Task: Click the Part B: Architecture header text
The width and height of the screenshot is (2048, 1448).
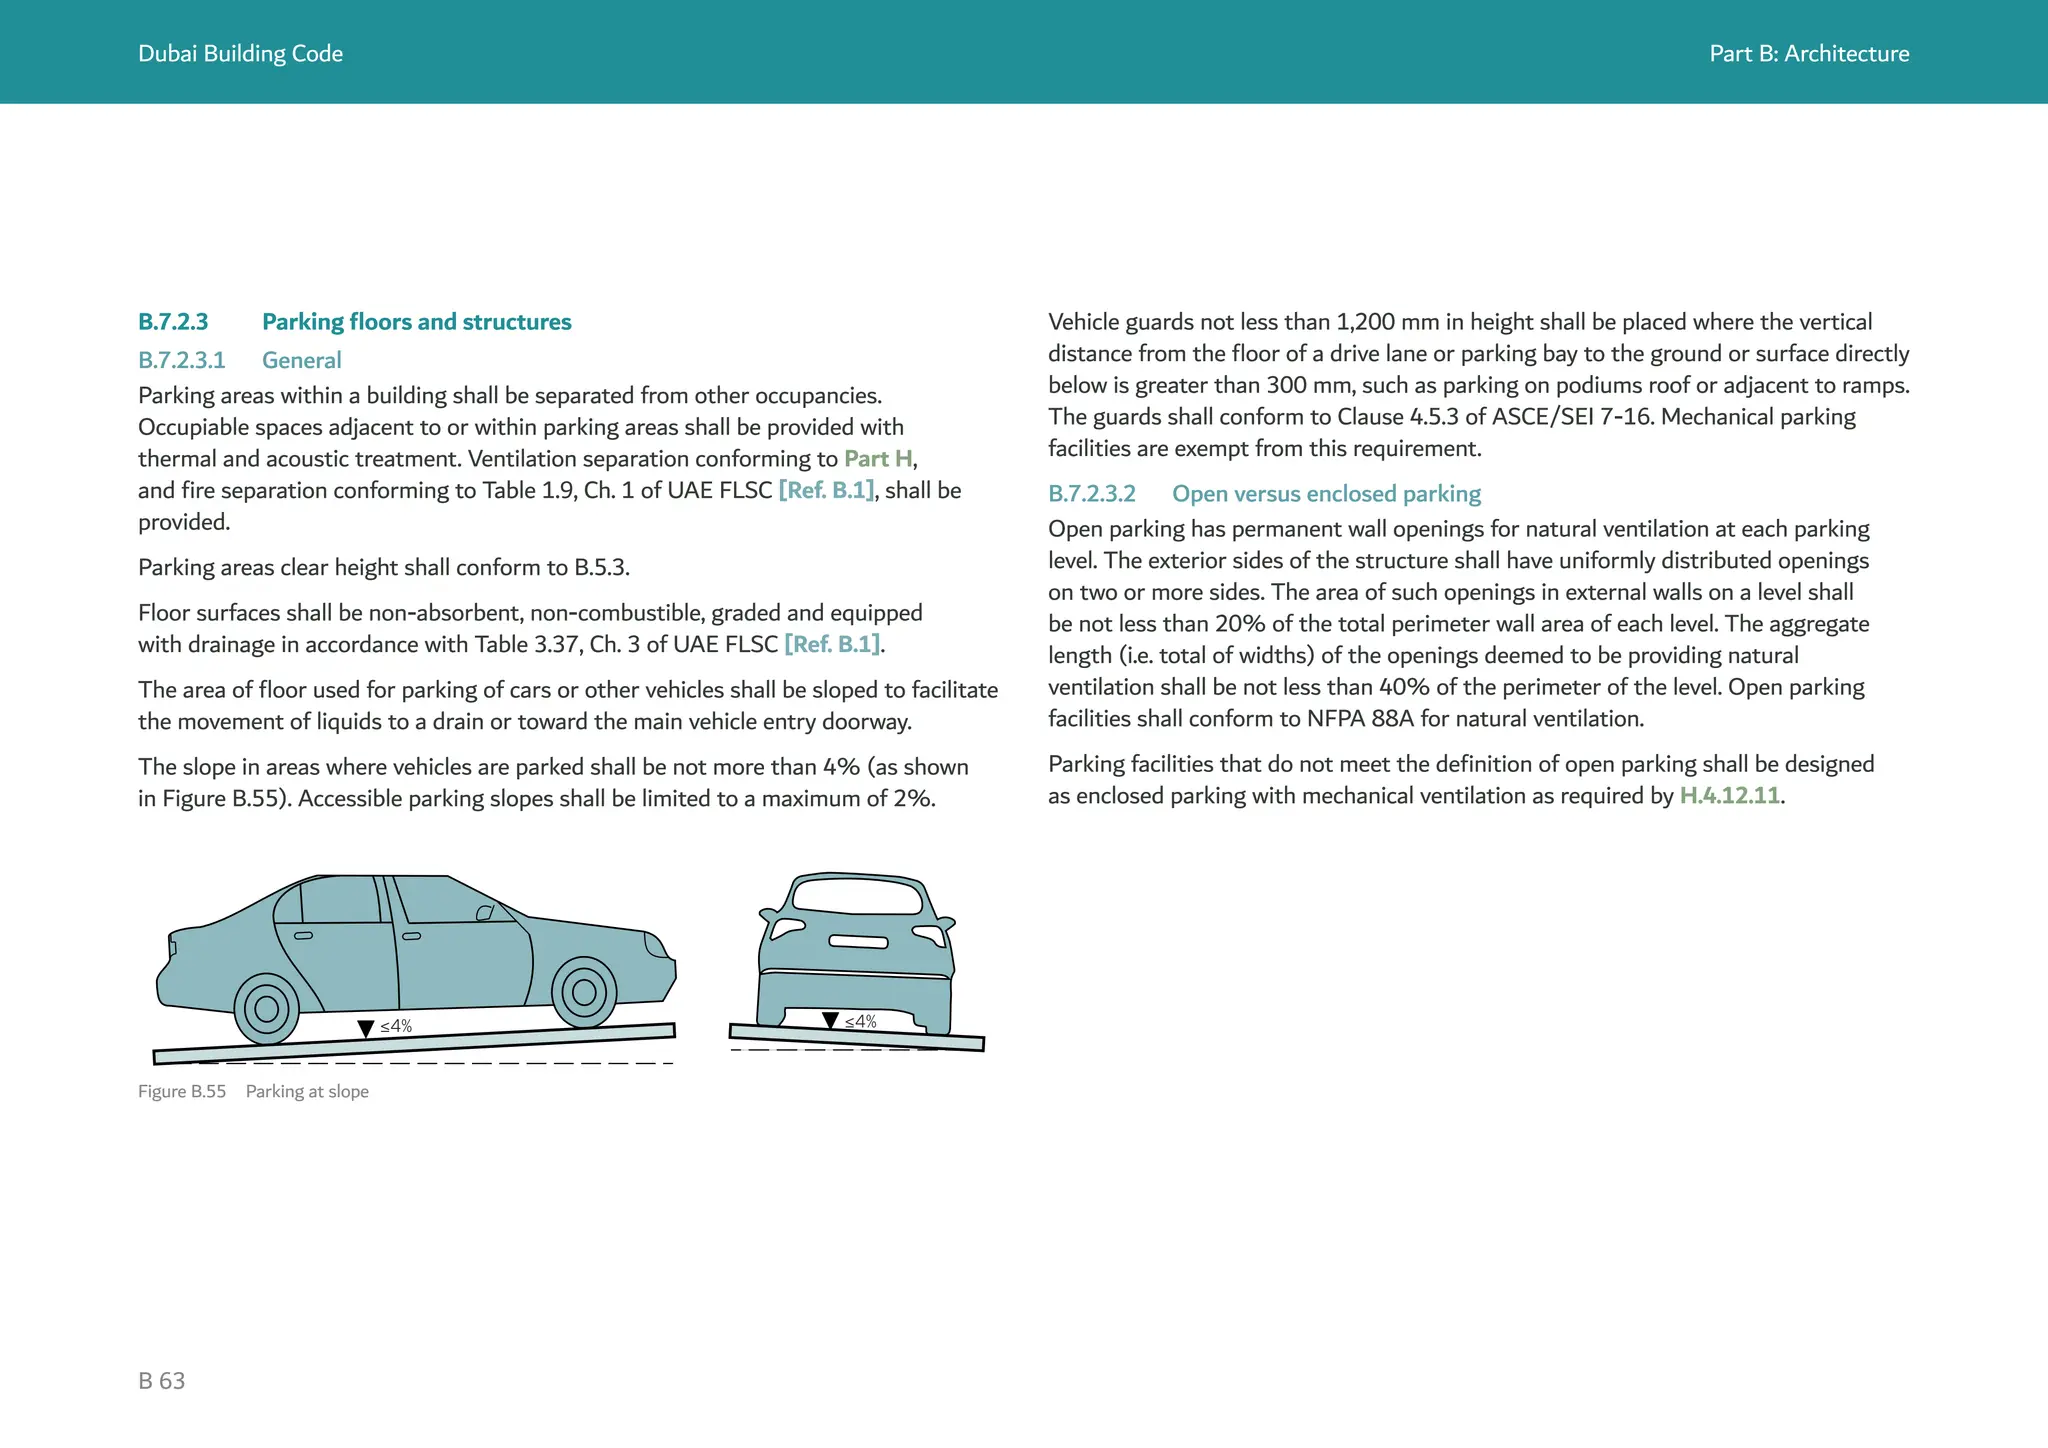Action: coord(1808,54)
